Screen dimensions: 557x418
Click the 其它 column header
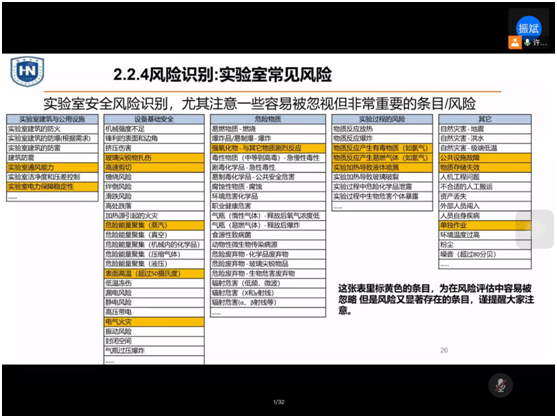(x=485, y=119)
